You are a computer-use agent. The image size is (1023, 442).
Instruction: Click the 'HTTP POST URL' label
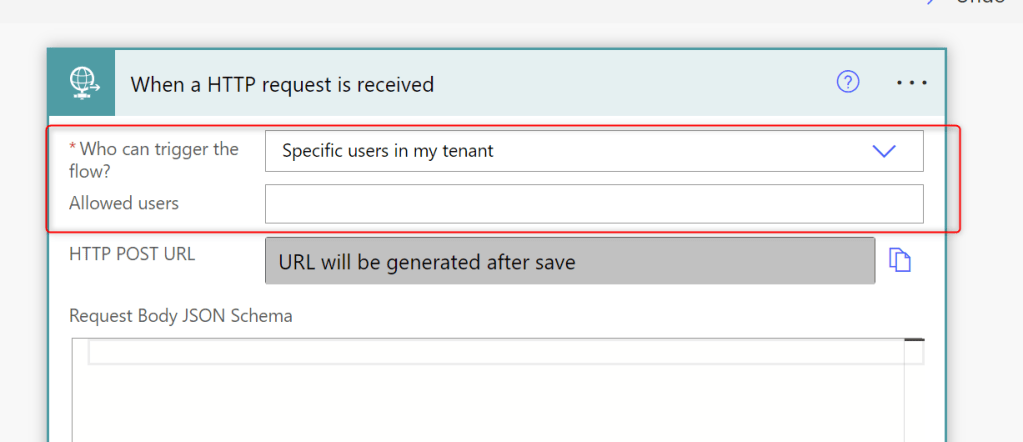[132, 254]
